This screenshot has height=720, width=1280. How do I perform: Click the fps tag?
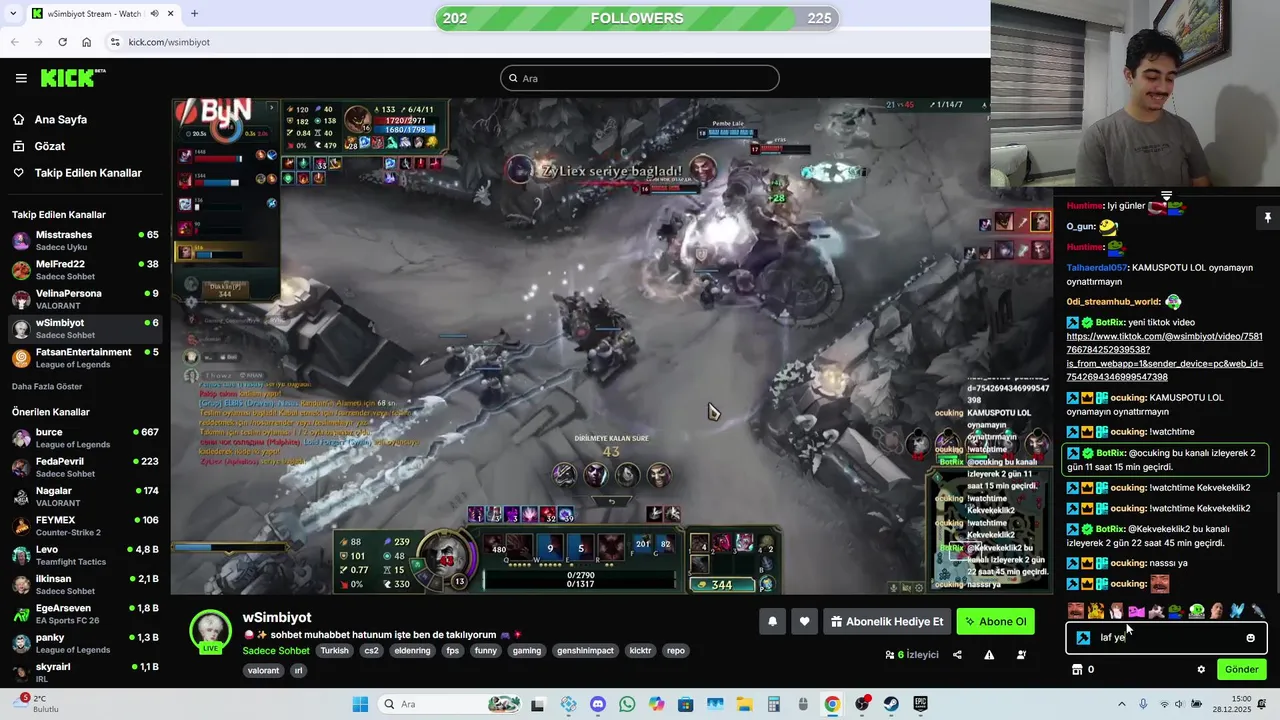[453, 650]
